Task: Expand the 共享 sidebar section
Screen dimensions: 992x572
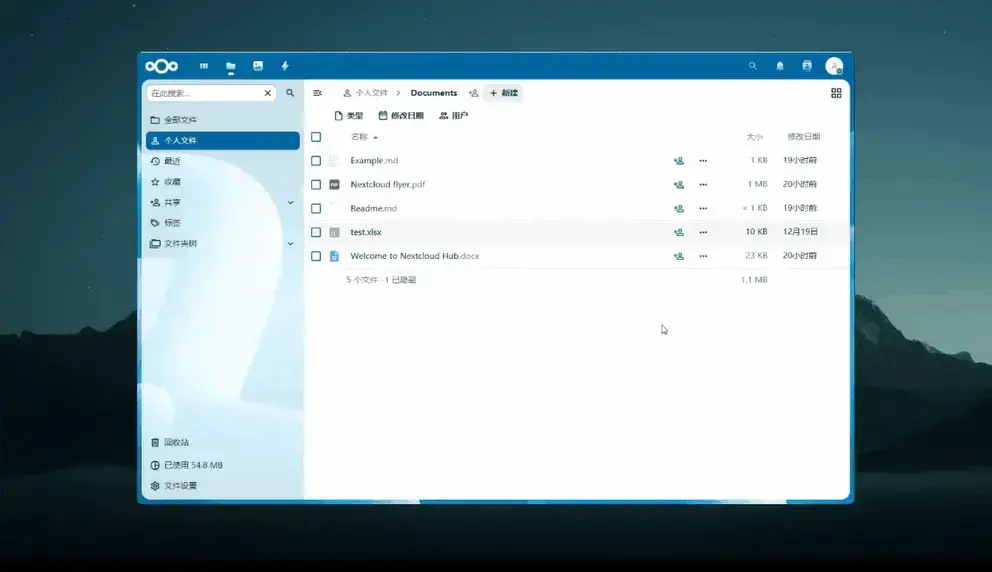Action: point(291,203)
